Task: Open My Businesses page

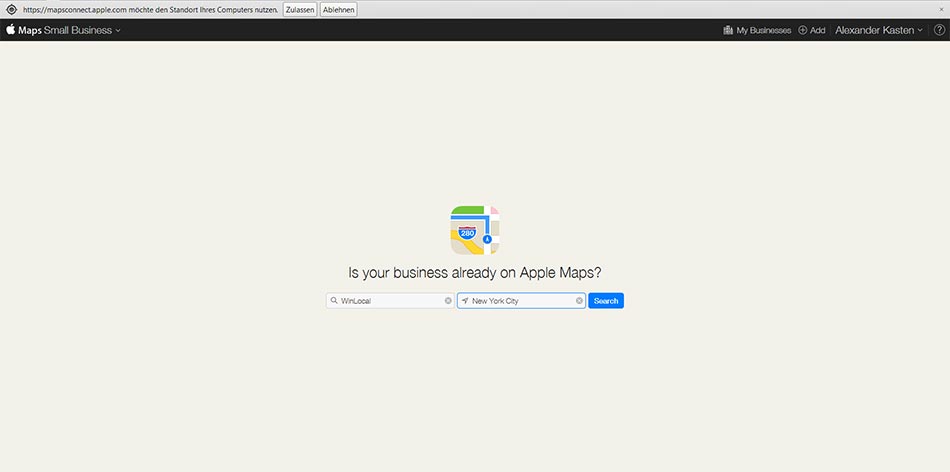Action: point(757,30)
